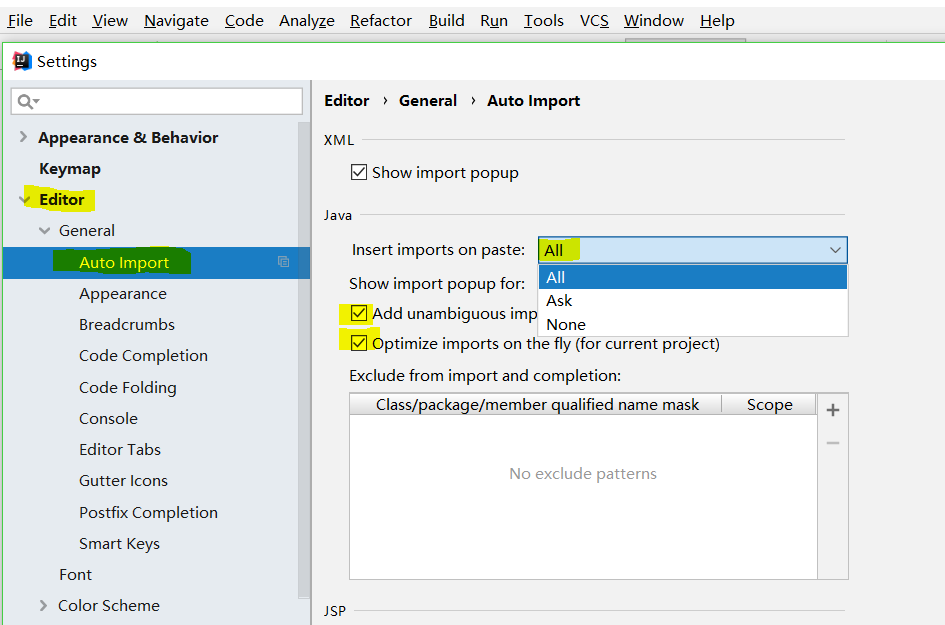The height and width of the screenshot is (625, 945).
Task: Click the Class/package/member qualified name mask header
Action: pyautogui.click(x=536, y=404)
